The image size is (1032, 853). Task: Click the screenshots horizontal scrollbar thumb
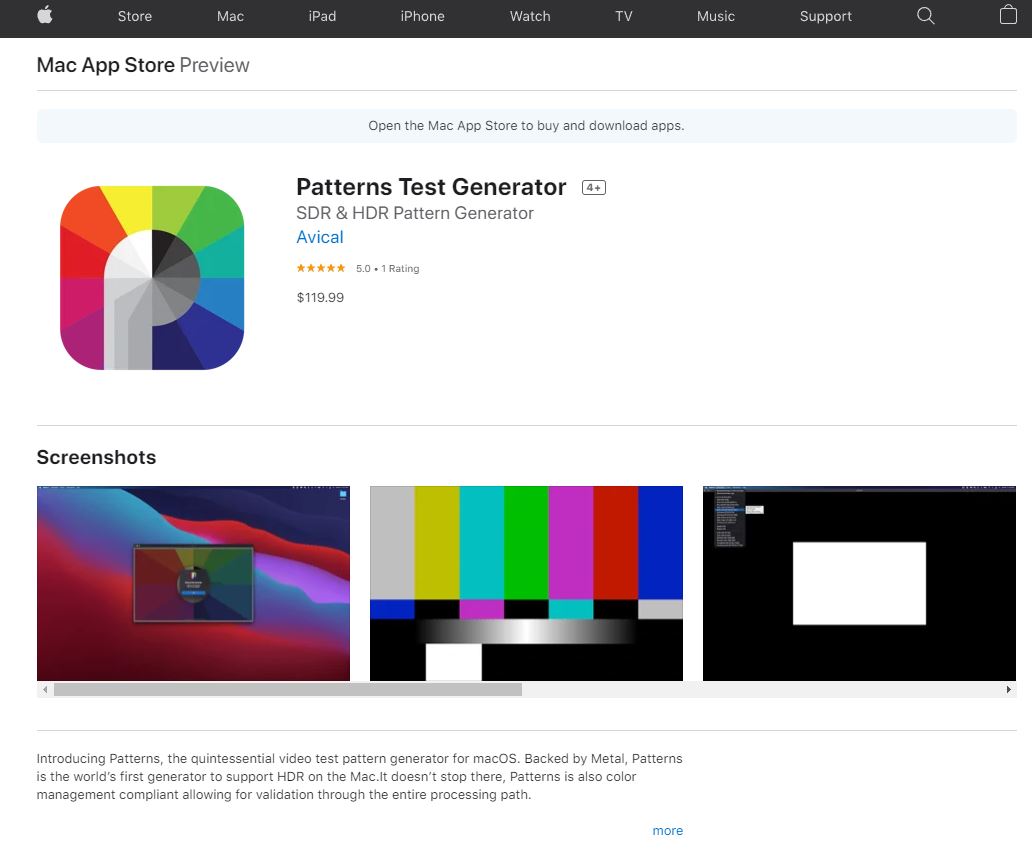coord(288,690)
